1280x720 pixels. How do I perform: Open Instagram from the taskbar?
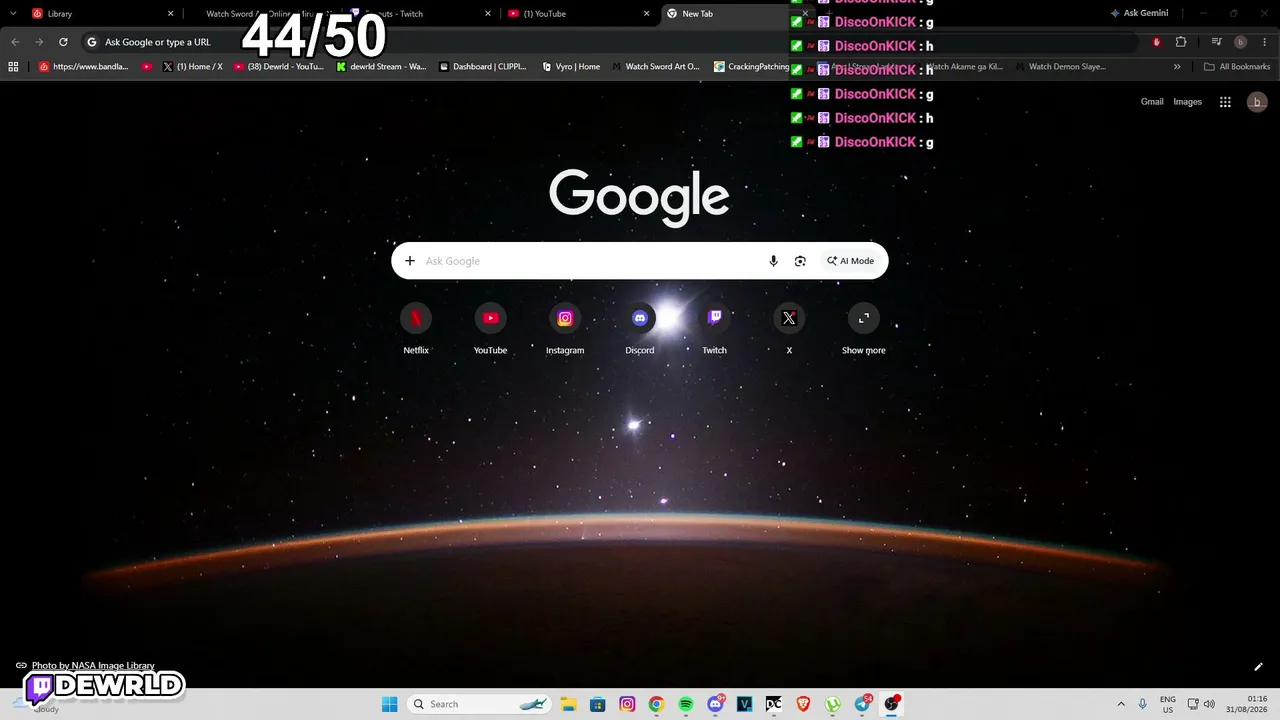627,704
